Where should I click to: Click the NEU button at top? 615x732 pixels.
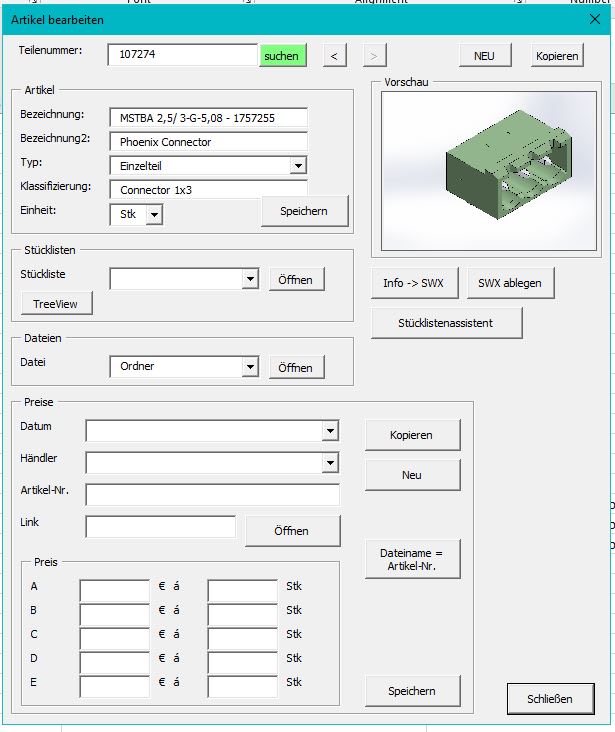pos(485,56)
